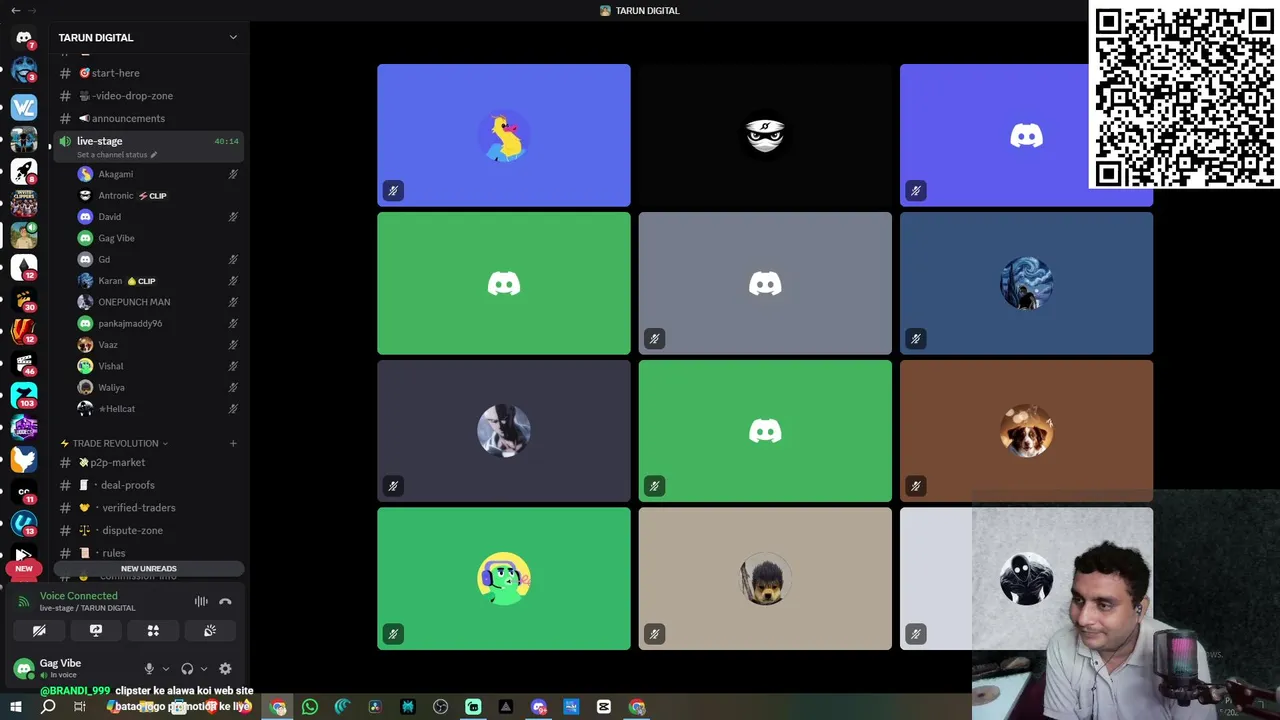Toggle microphone mute in user panel
This screenshot has height=720, width=1280.
[149, 669]
